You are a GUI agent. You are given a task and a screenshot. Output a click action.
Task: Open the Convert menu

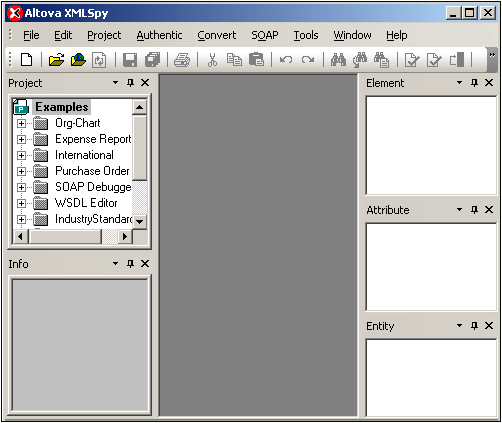[x=216, y=35]
